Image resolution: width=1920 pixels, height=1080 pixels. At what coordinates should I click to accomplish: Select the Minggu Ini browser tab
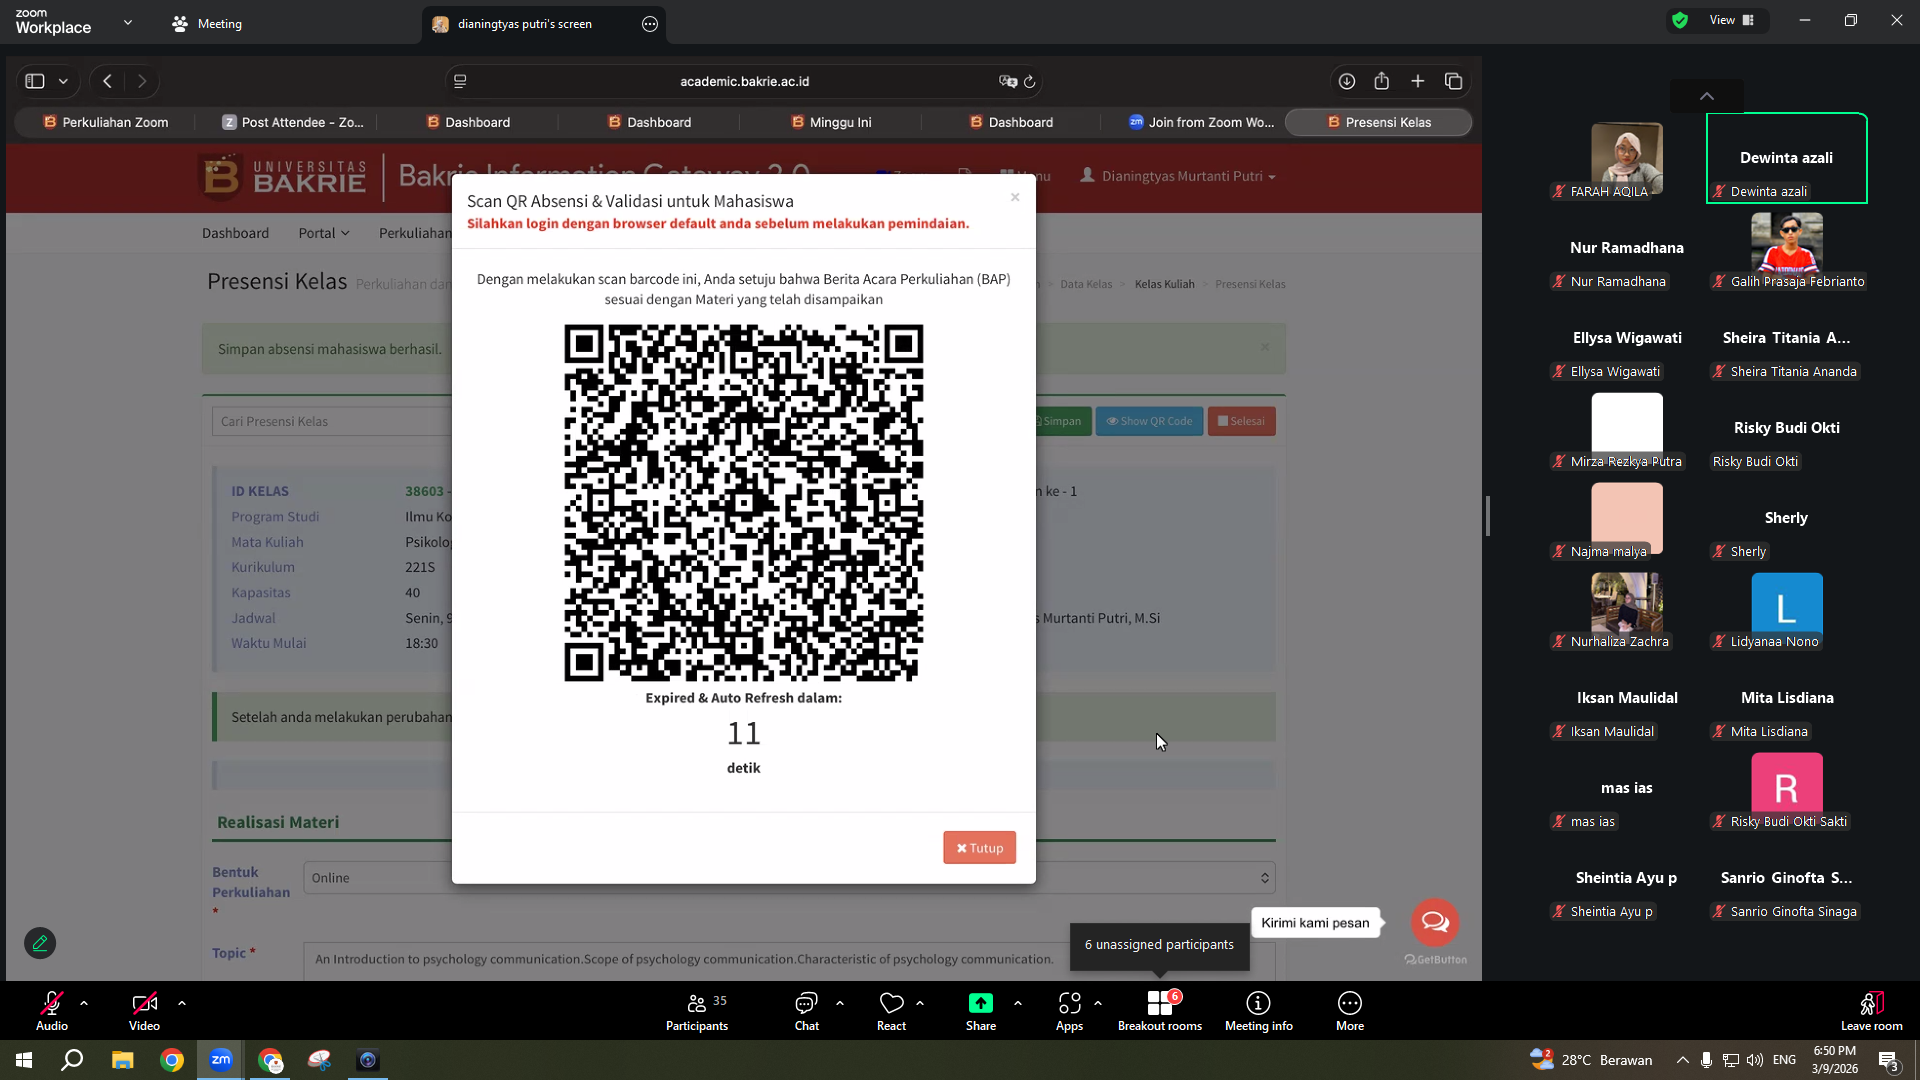point(831,122)
